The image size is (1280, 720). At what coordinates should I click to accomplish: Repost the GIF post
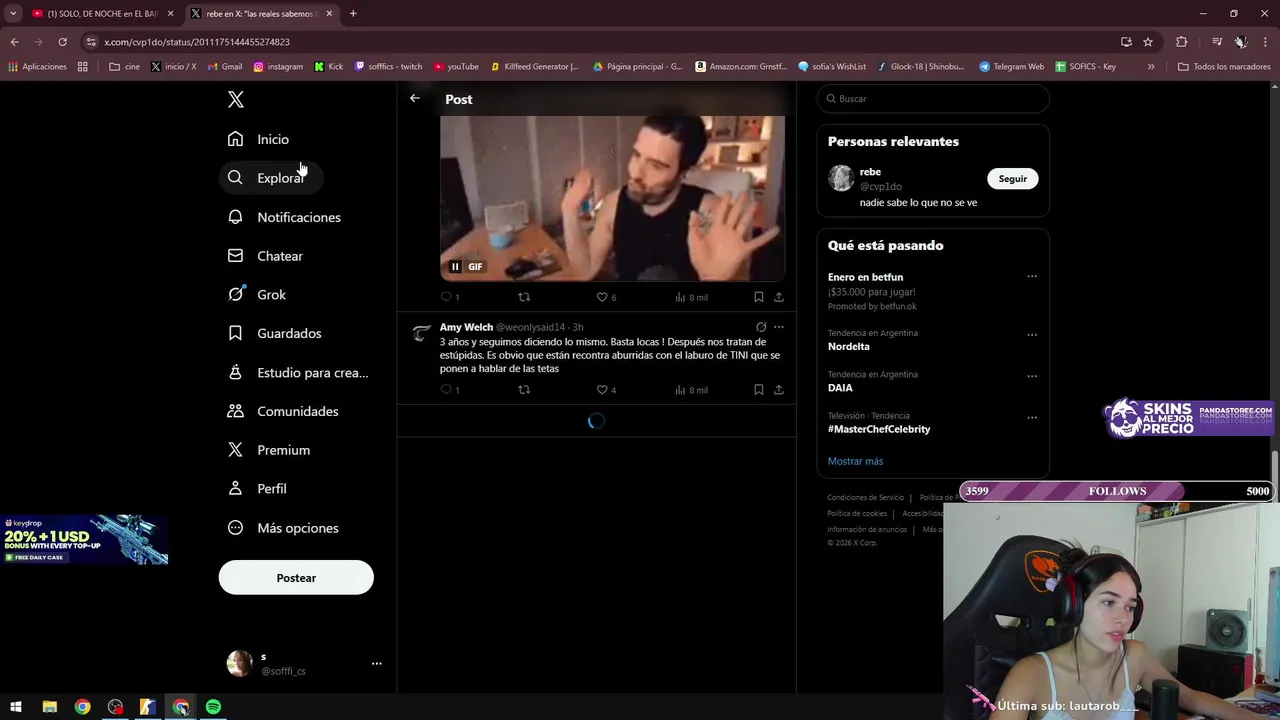click(x=524, y=297)
